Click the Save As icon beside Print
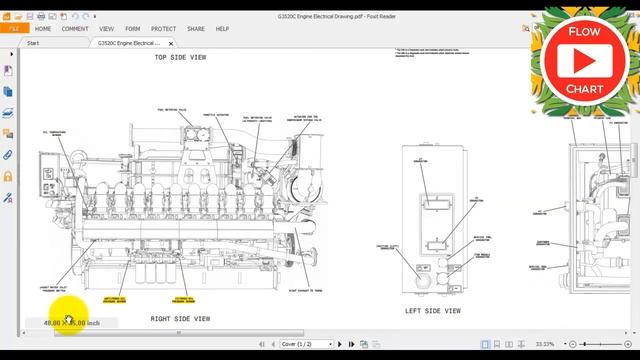640x360 pixels. (x=52, y=17)
